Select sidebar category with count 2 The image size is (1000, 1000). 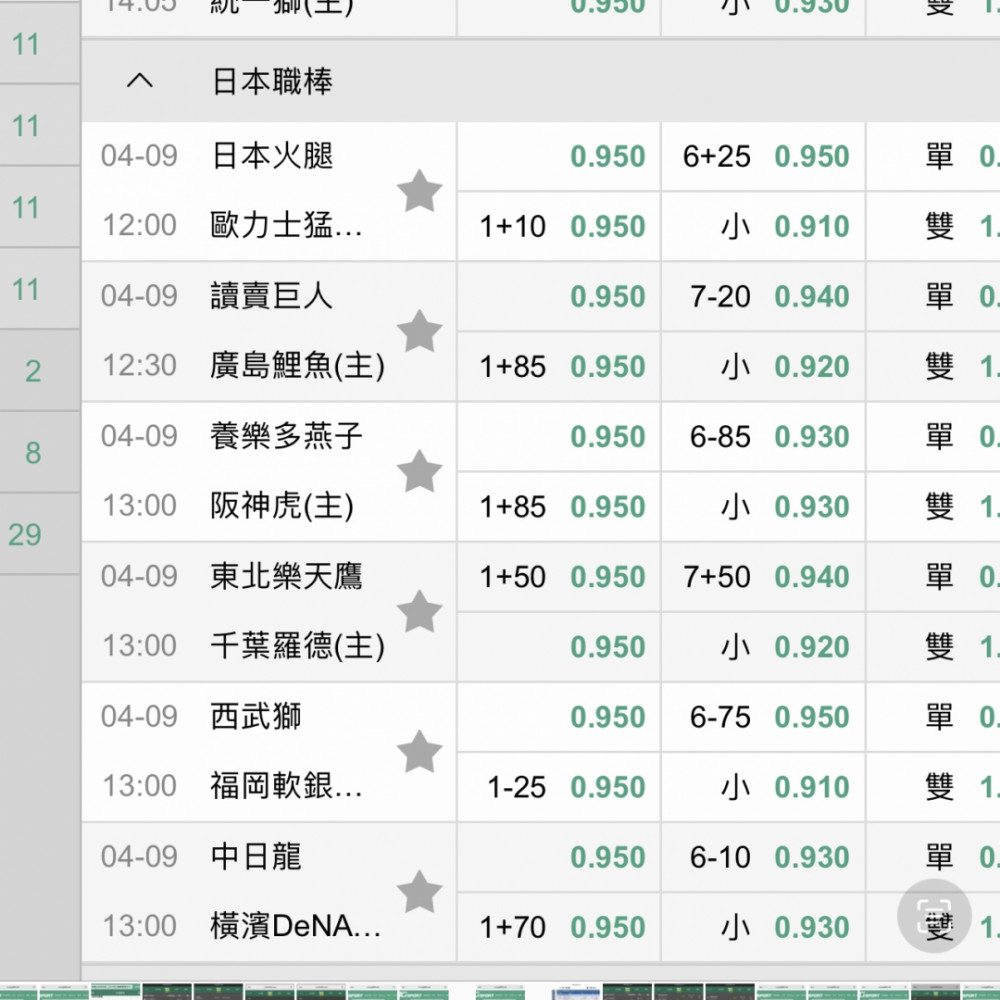point(39,371)
